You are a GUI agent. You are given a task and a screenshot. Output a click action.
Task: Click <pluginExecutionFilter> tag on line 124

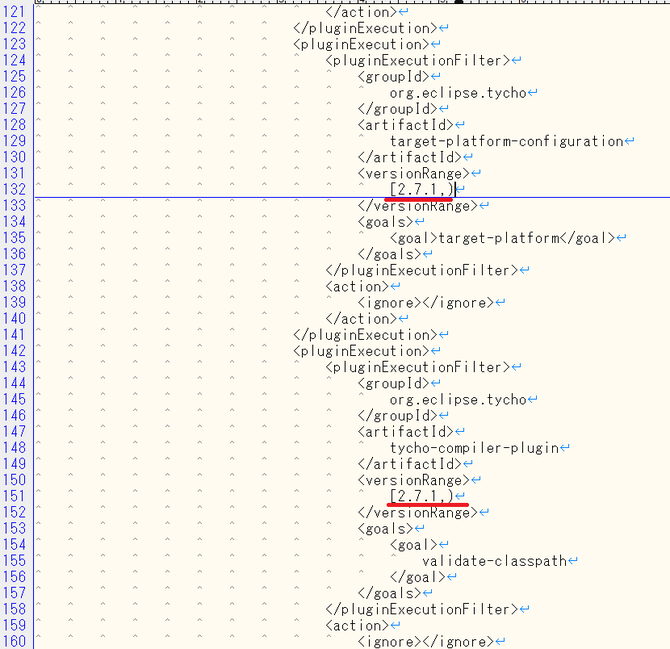(417, 60)
